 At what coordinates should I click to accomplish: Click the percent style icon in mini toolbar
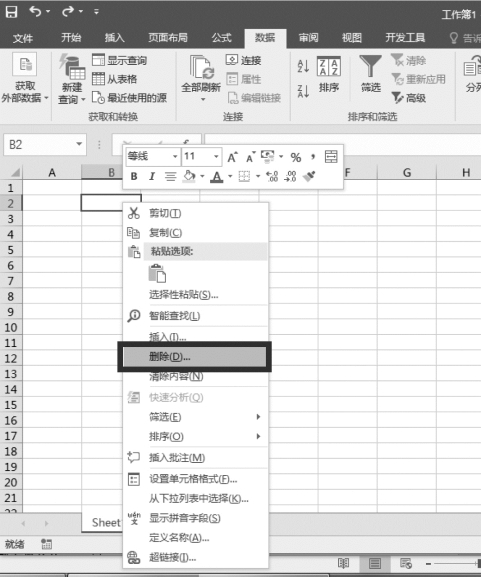(x=296, y=157)
